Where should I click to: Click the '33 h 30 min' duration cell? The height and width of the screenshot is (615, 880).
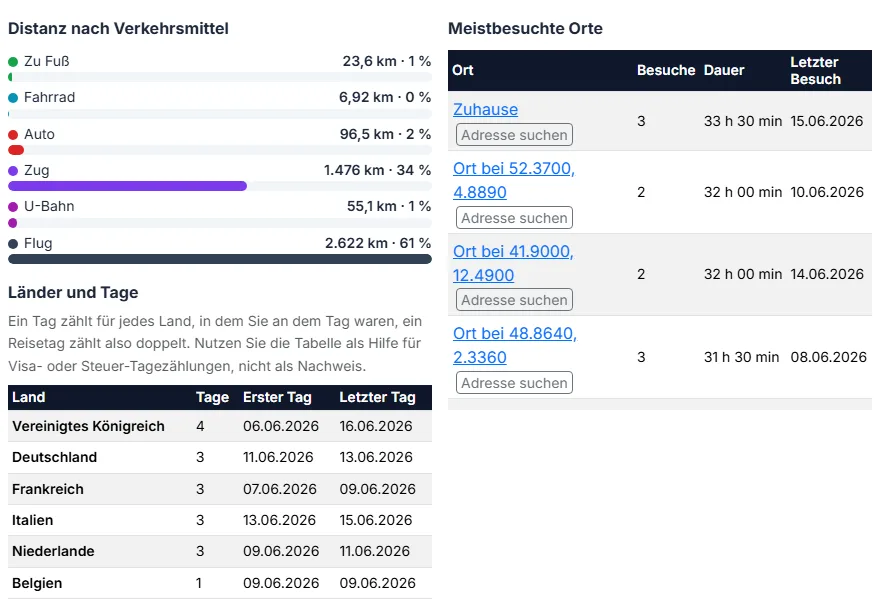click(742, 121)
